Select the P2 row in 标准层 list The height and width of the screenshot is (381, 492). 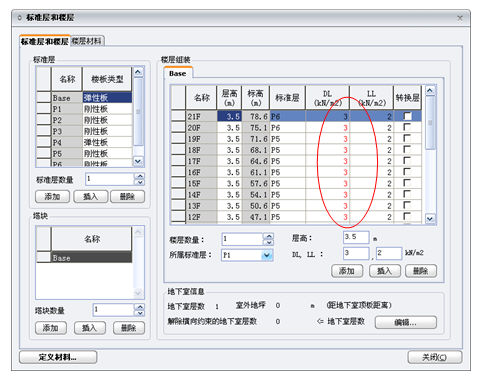coord(84,120)
